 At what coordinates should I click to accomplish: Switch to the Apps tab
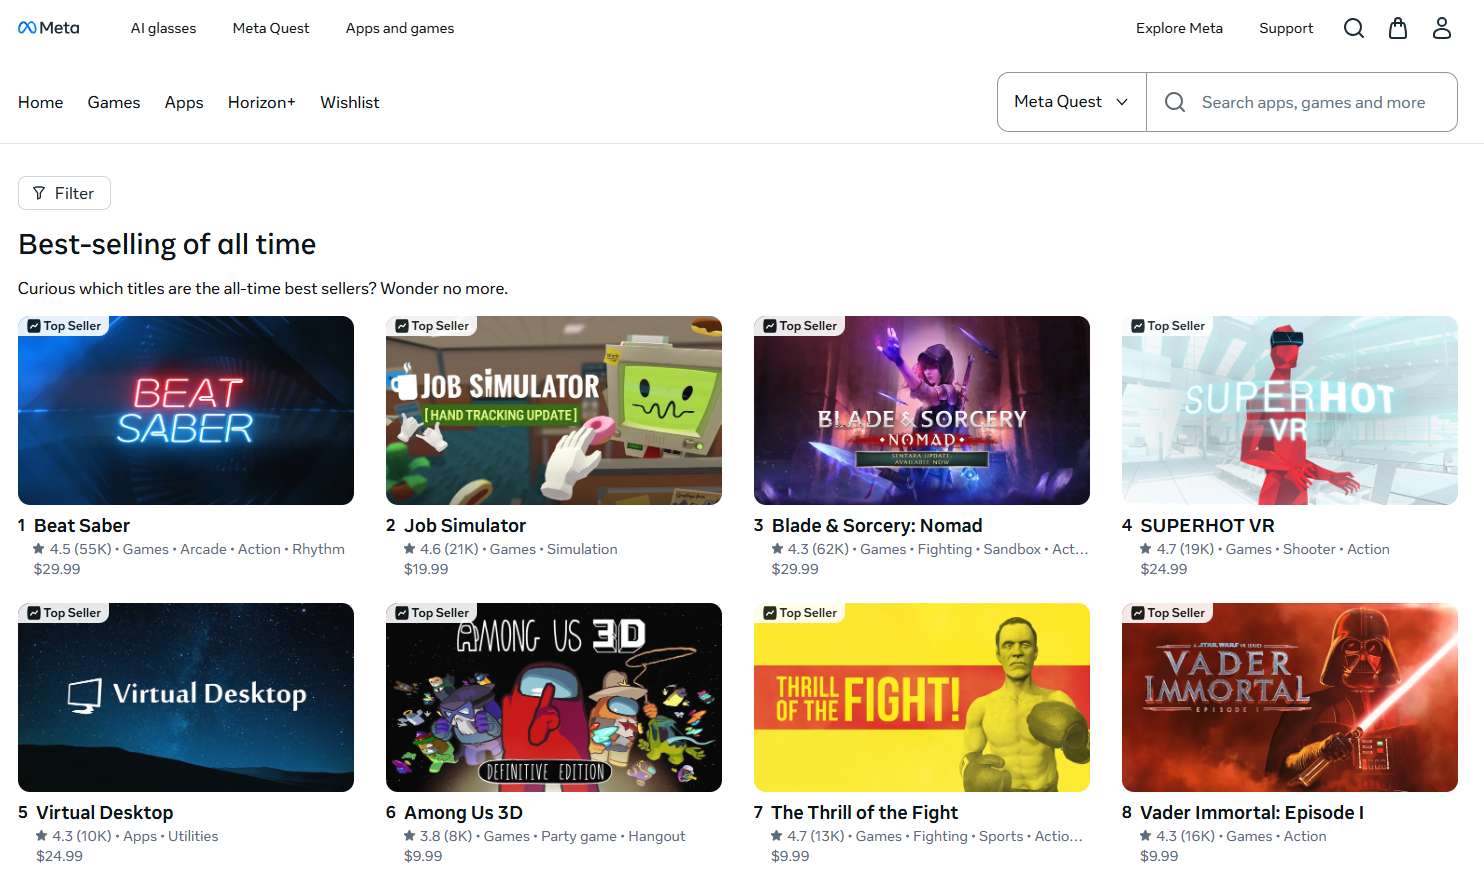pyautogui.click(x=184, y=102)
